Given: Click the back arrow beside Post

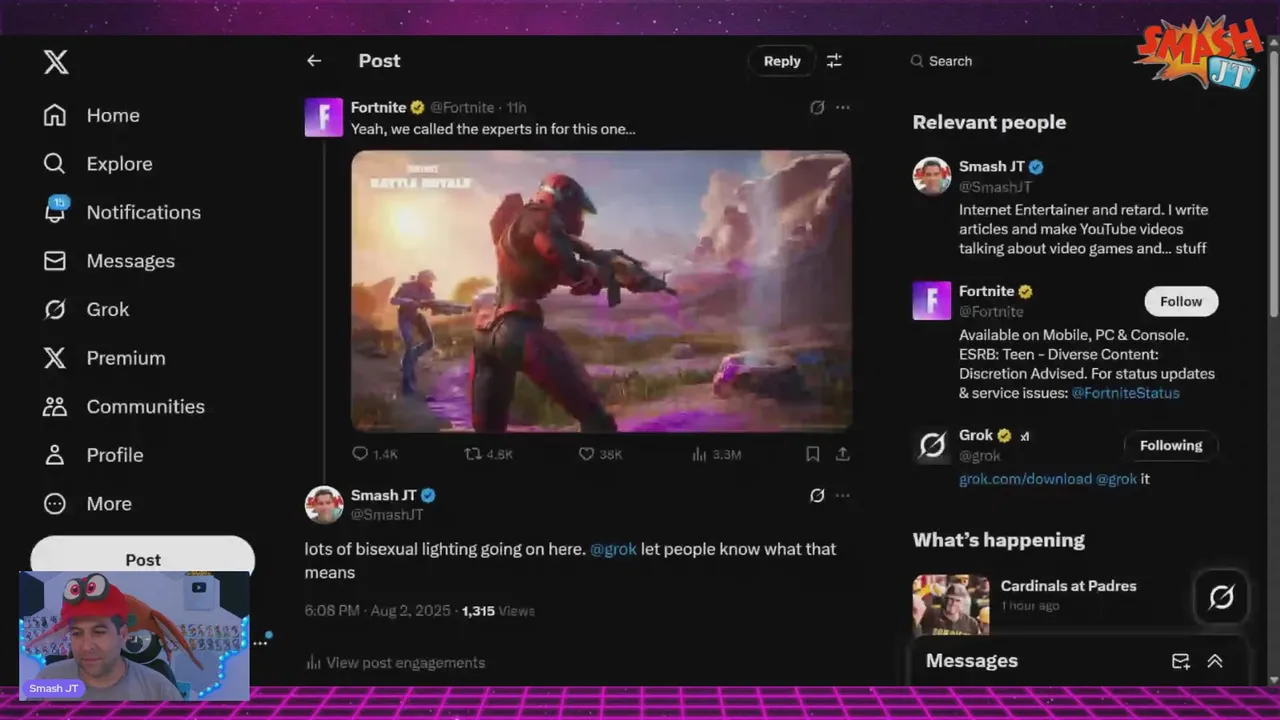Looking at the screenshot, I should coord(314,61).
